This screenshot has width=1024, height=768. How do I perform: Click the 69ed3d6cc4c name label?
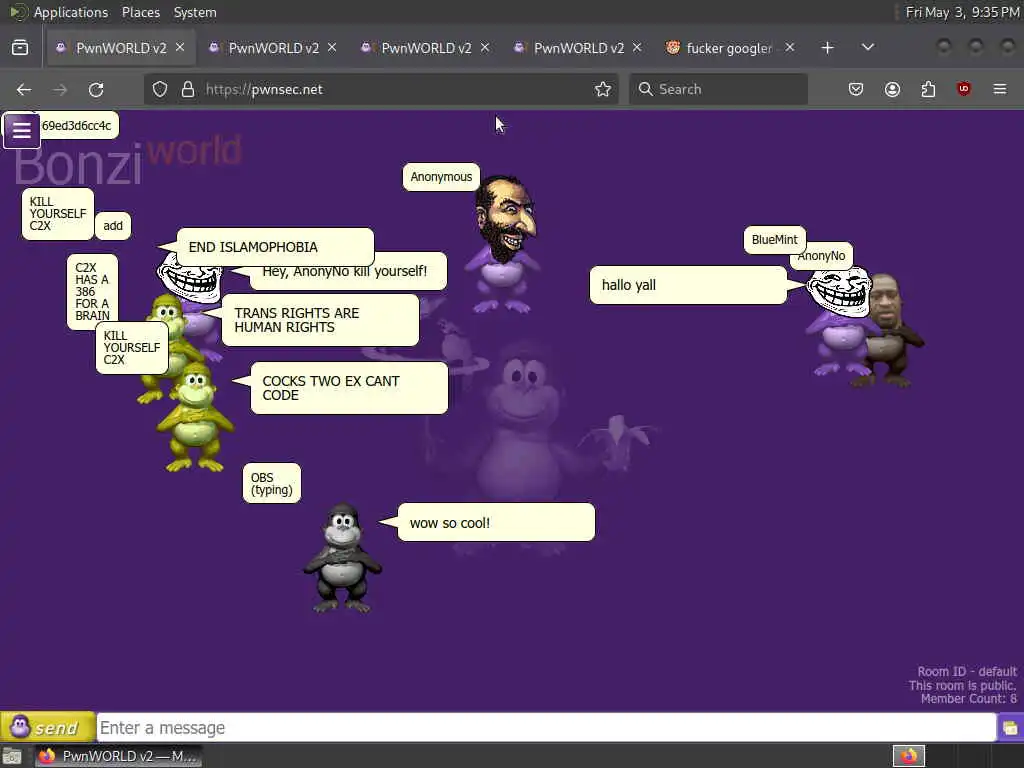tap(77, 125)
